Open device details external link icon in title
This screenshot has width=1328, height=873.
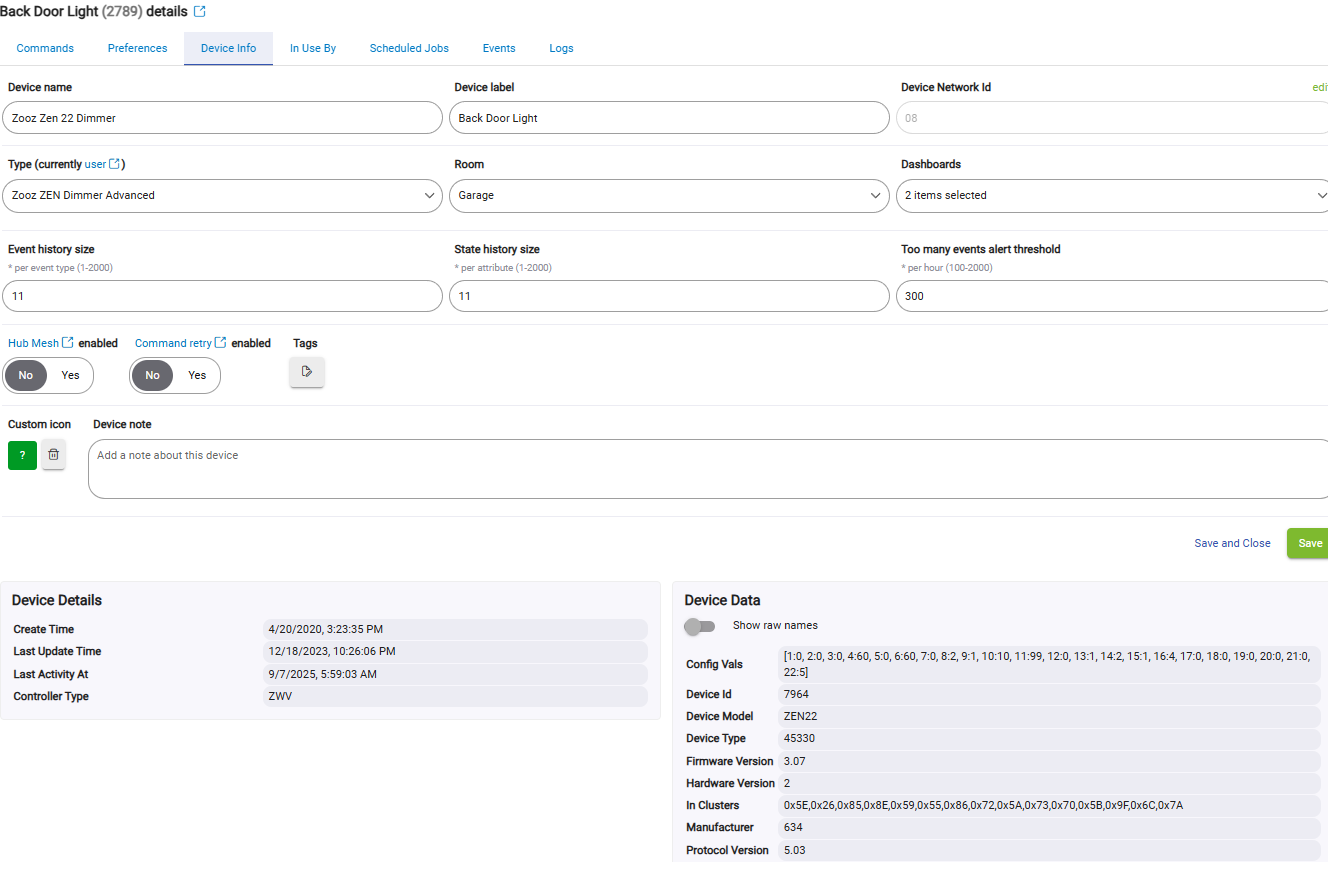tap(200, 11)
